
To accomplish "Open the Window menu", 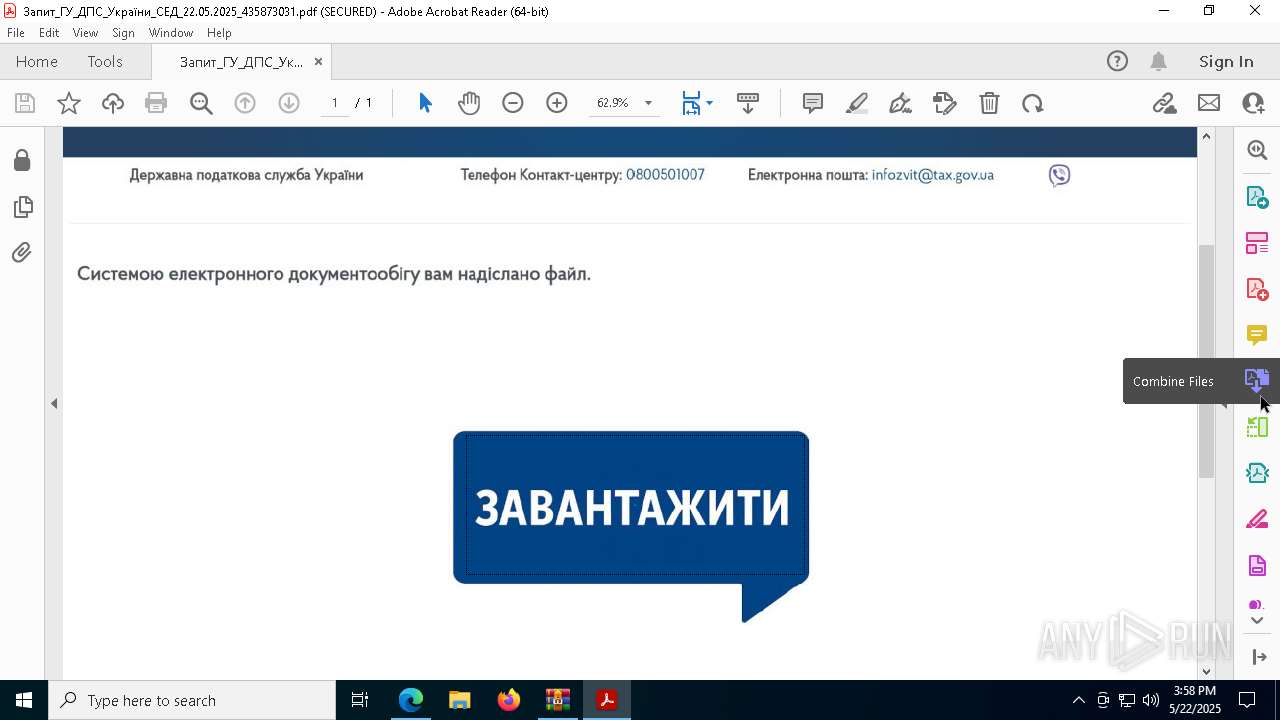I will click(171, 33).
